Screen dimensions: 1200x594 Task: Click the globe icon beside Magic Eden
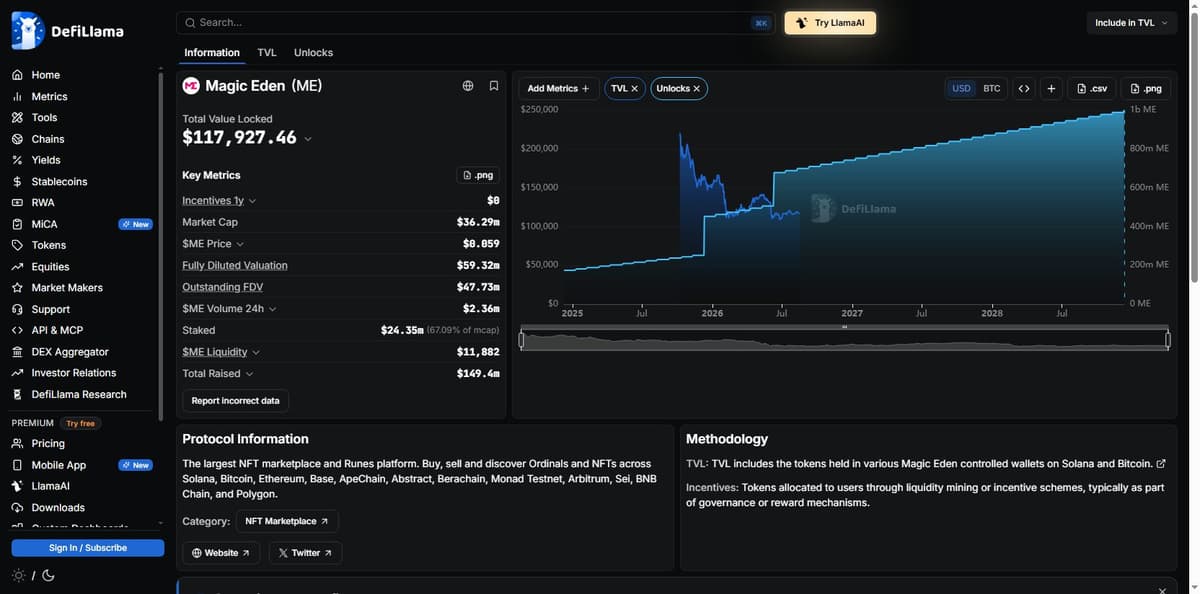[468, 86]
